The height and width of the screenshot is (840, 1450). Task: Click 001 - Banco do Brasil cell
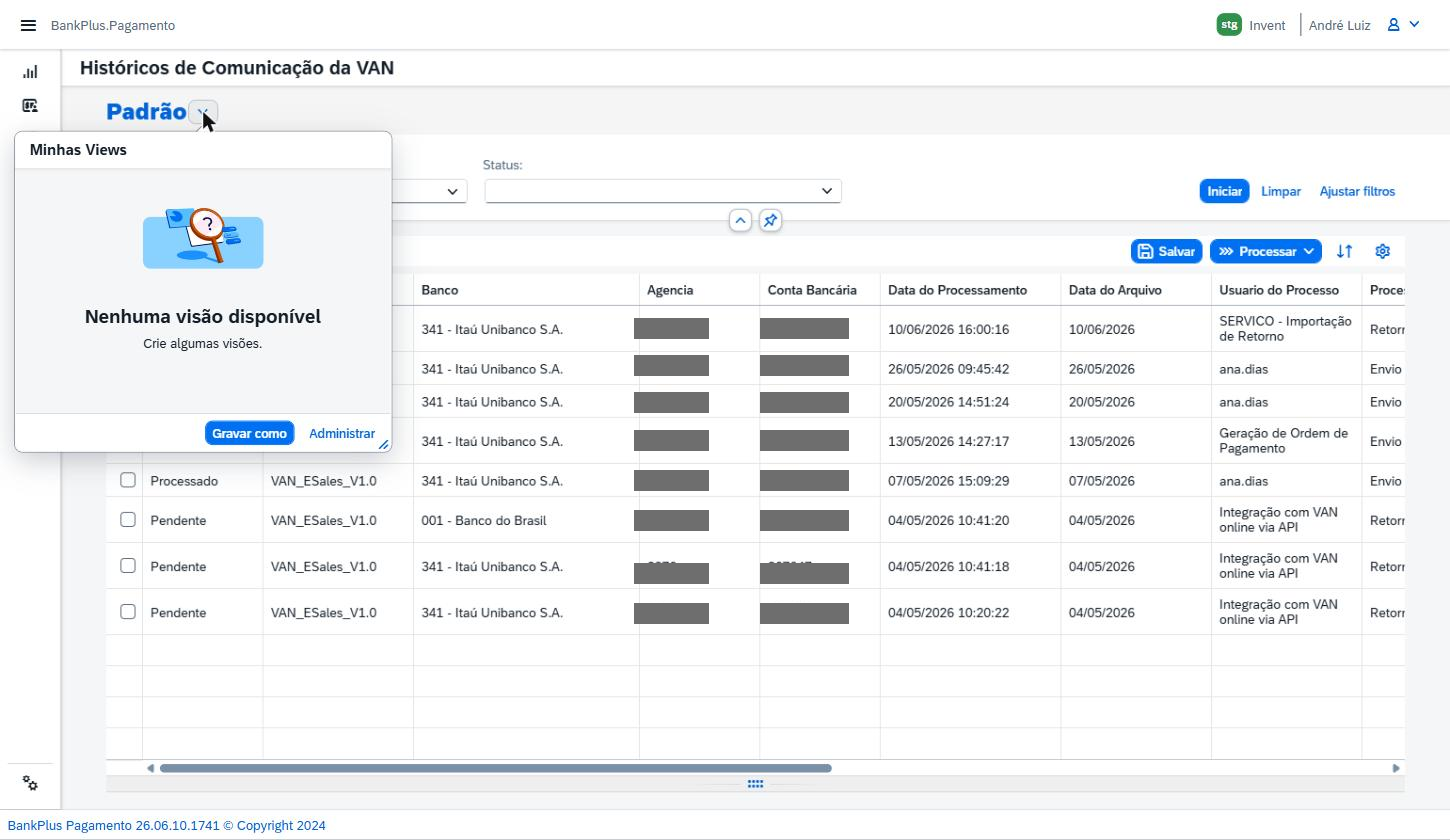pyautogui.click(x=526, y=520)
